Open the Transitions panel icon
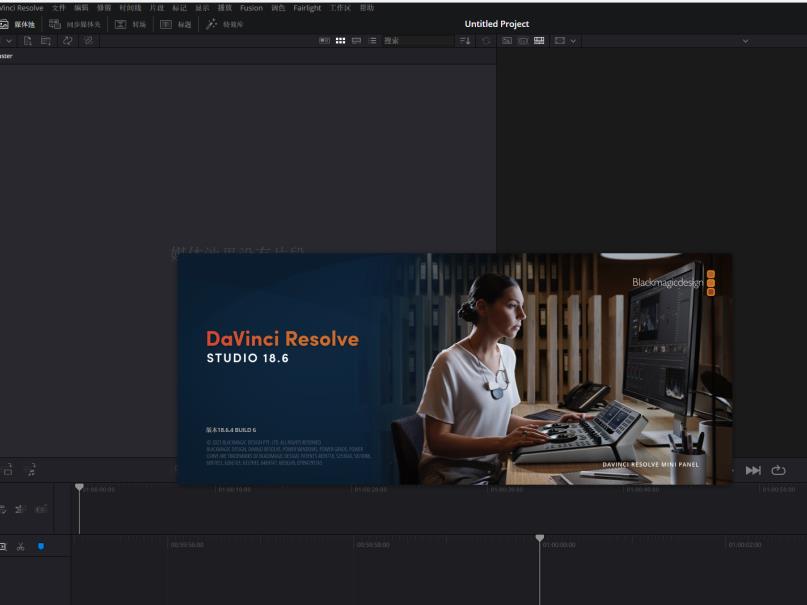 point(120,24)
